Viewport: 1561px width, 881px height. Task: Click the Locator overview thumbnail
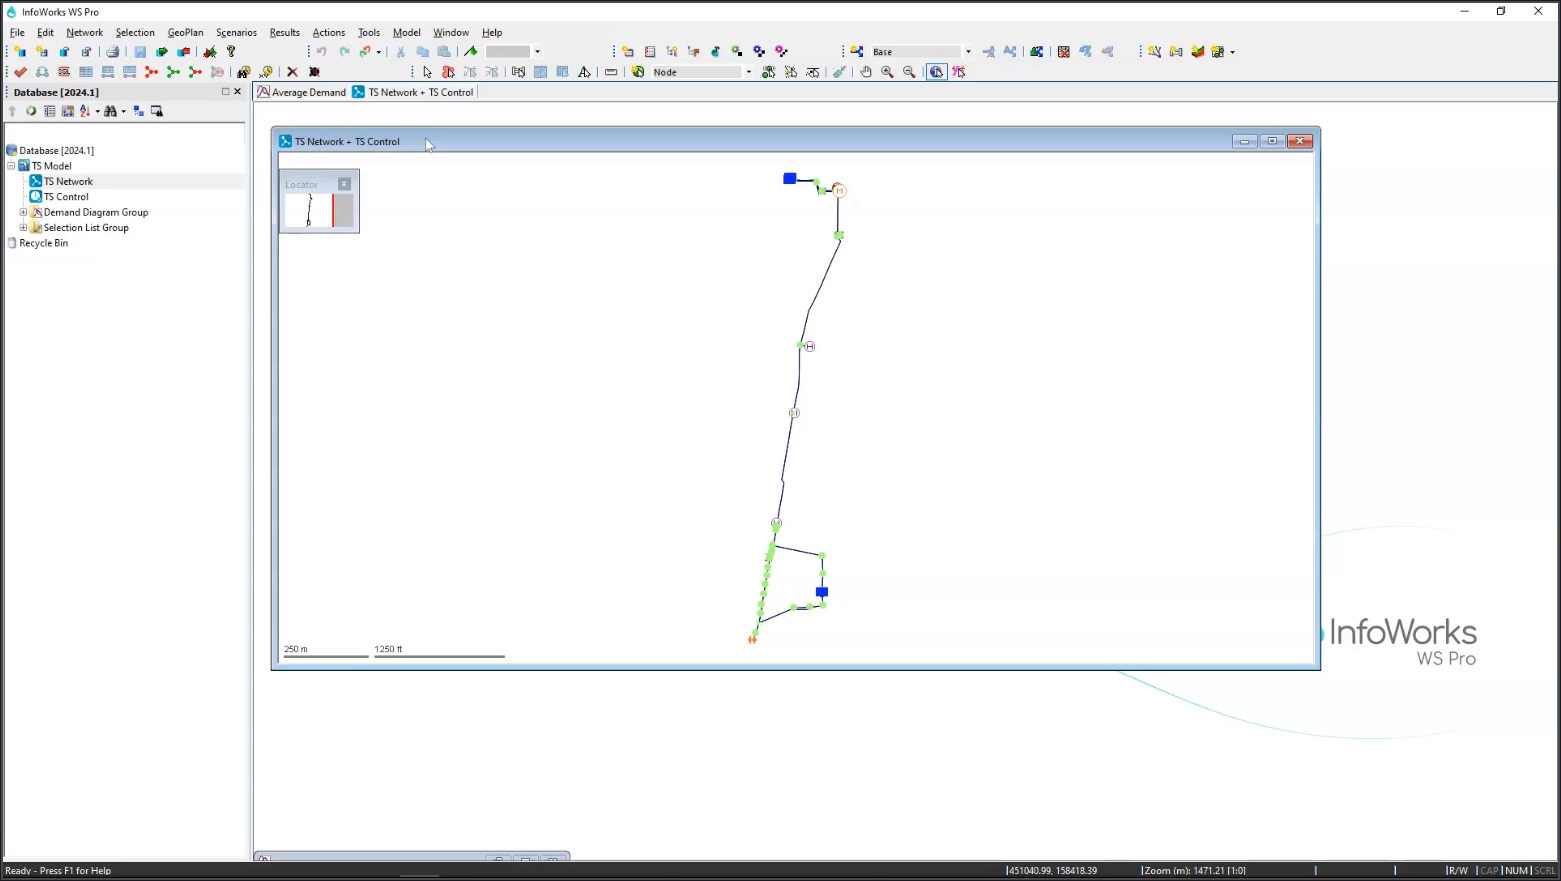click(319, 210)
